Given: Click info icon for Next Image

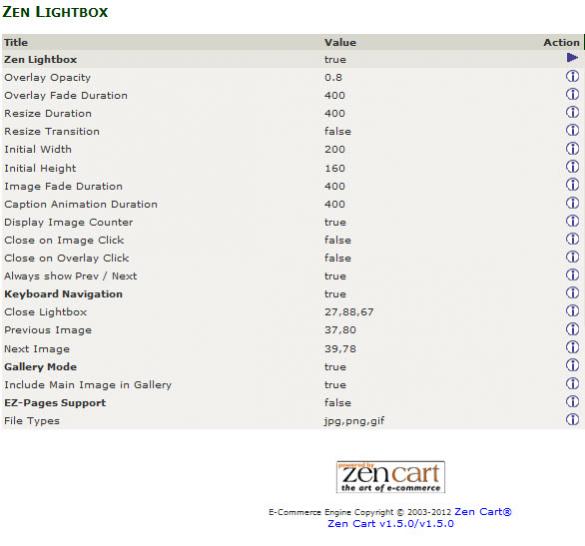Looking at the screenshot, I should (572, 347).
